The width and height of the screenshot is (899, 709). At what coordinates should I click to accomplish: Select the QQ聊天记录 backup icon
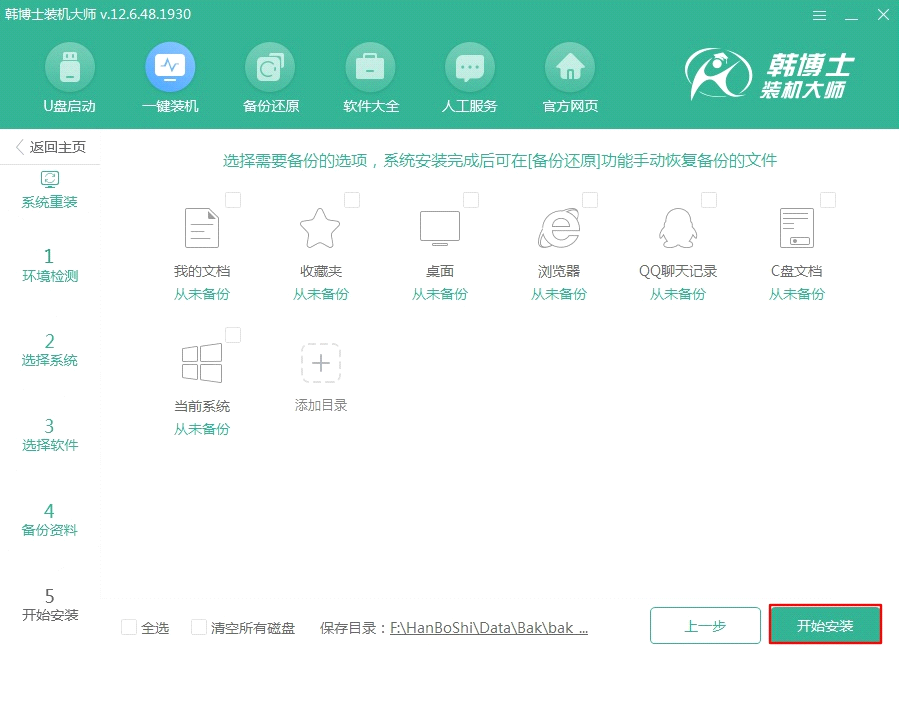[678, 227]
